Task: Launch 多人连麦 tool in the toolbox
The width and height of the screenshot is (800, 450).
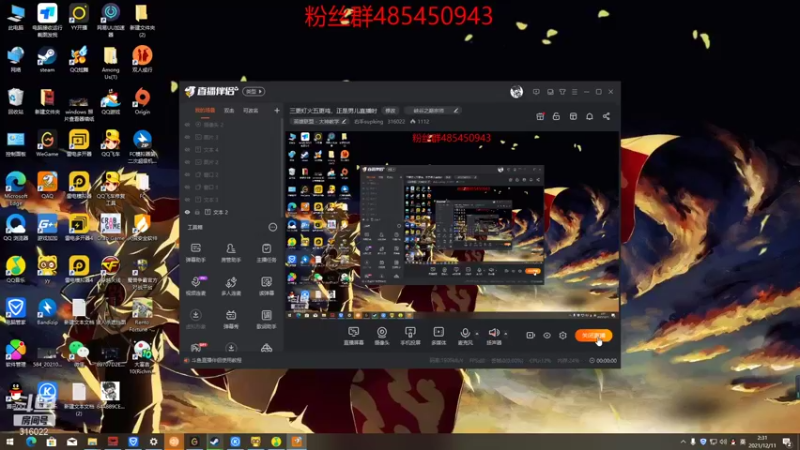Action: click(231, 286)
